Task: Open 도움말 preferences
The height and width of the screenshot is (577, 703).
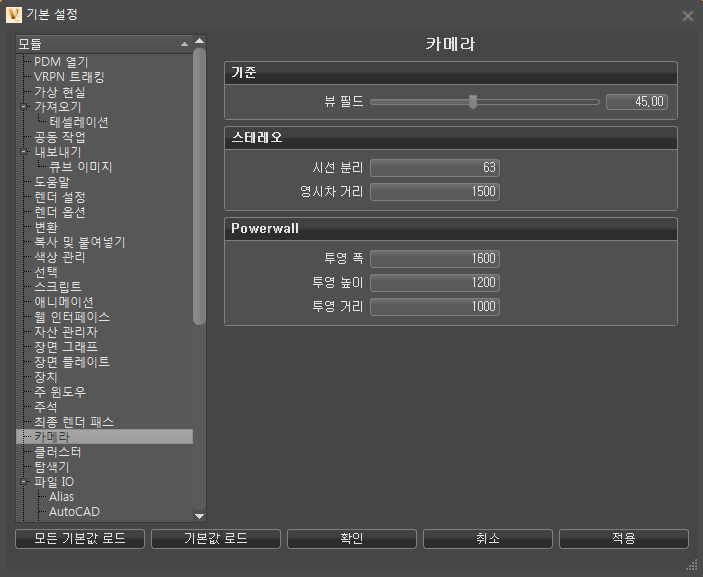Action: pos(52,182)
